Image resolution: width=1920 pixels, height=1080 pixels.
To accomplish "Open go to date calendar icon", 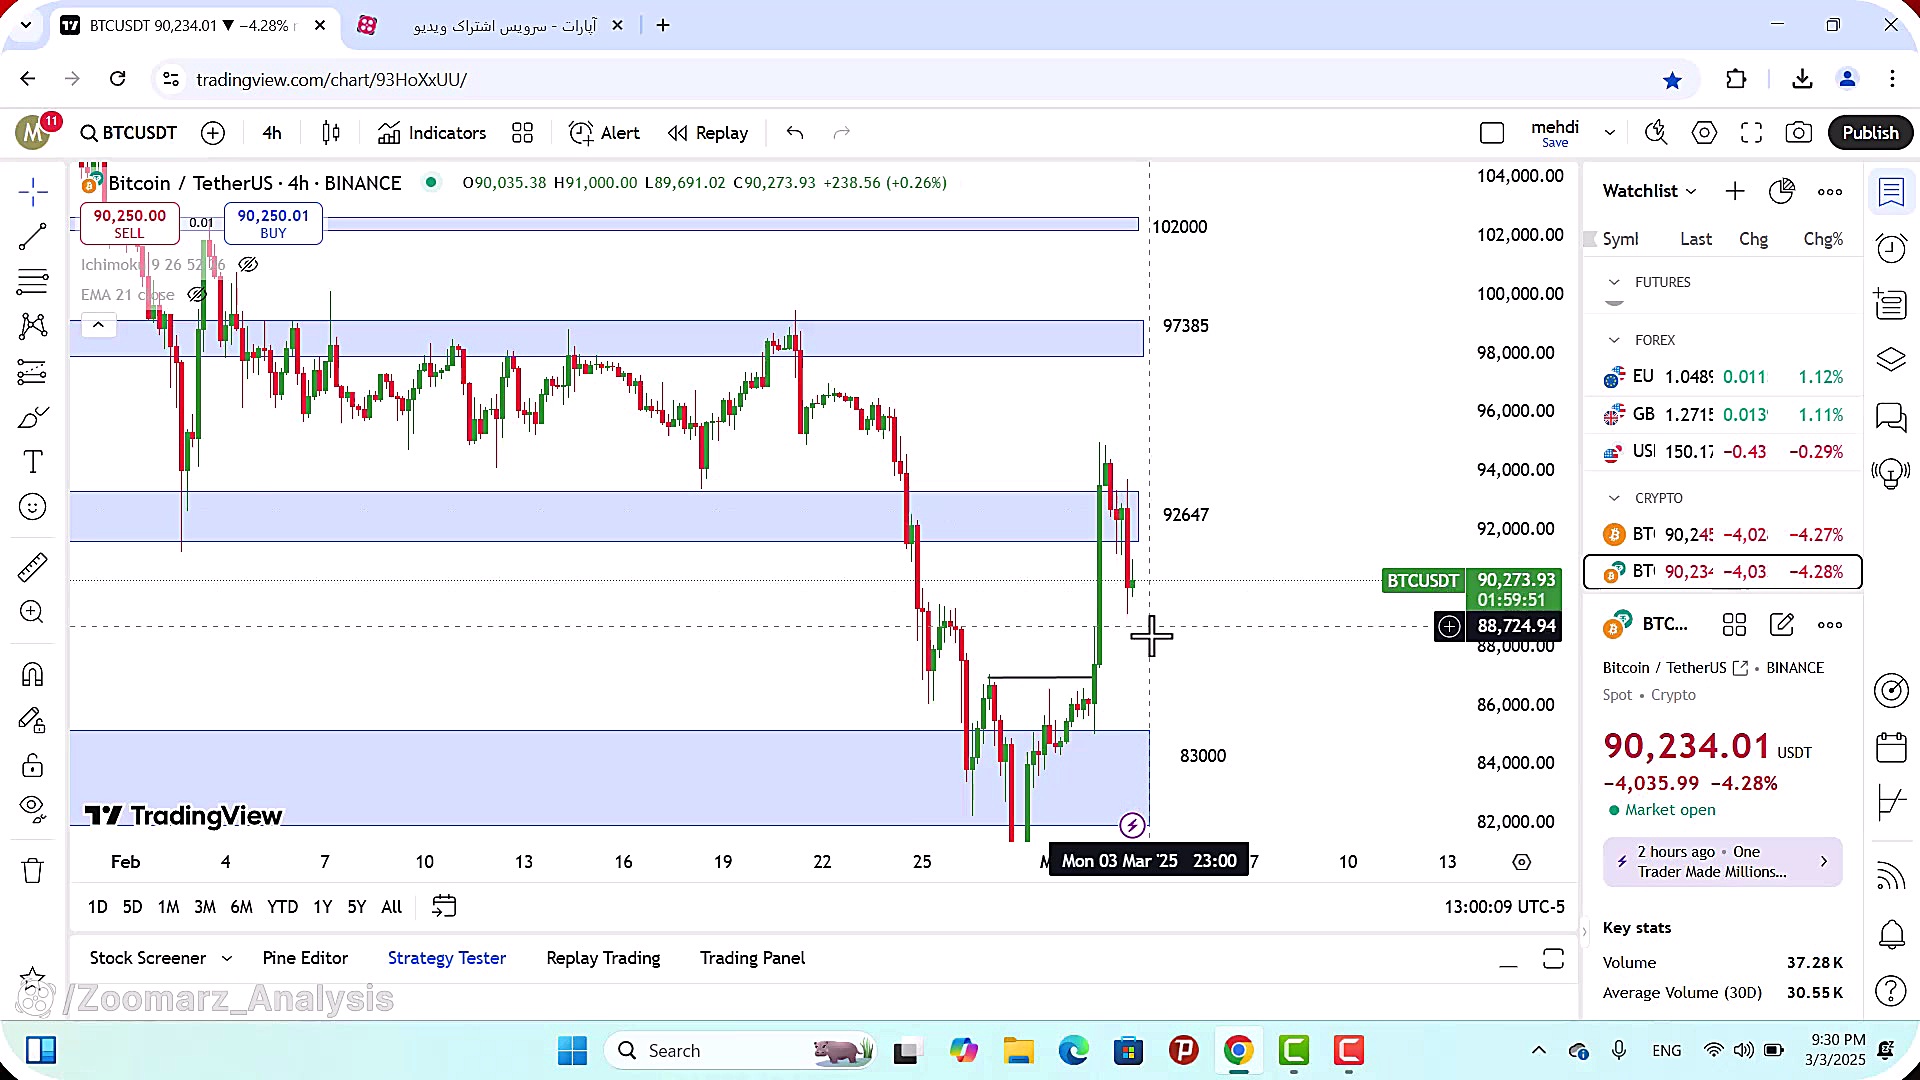I will (x=444, y=907).
